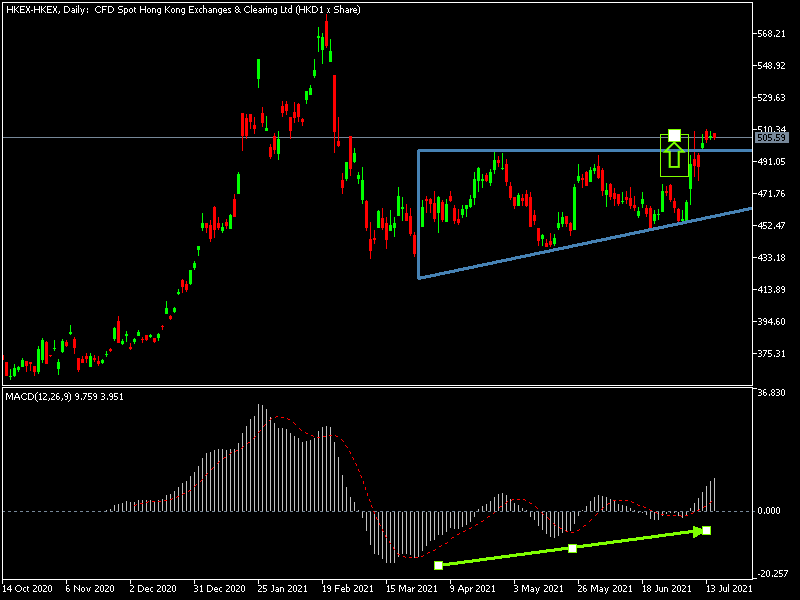Screen dimensions: 800x600
Task: Click the 0.000 MACD zero level label
Action: (769, 511)
